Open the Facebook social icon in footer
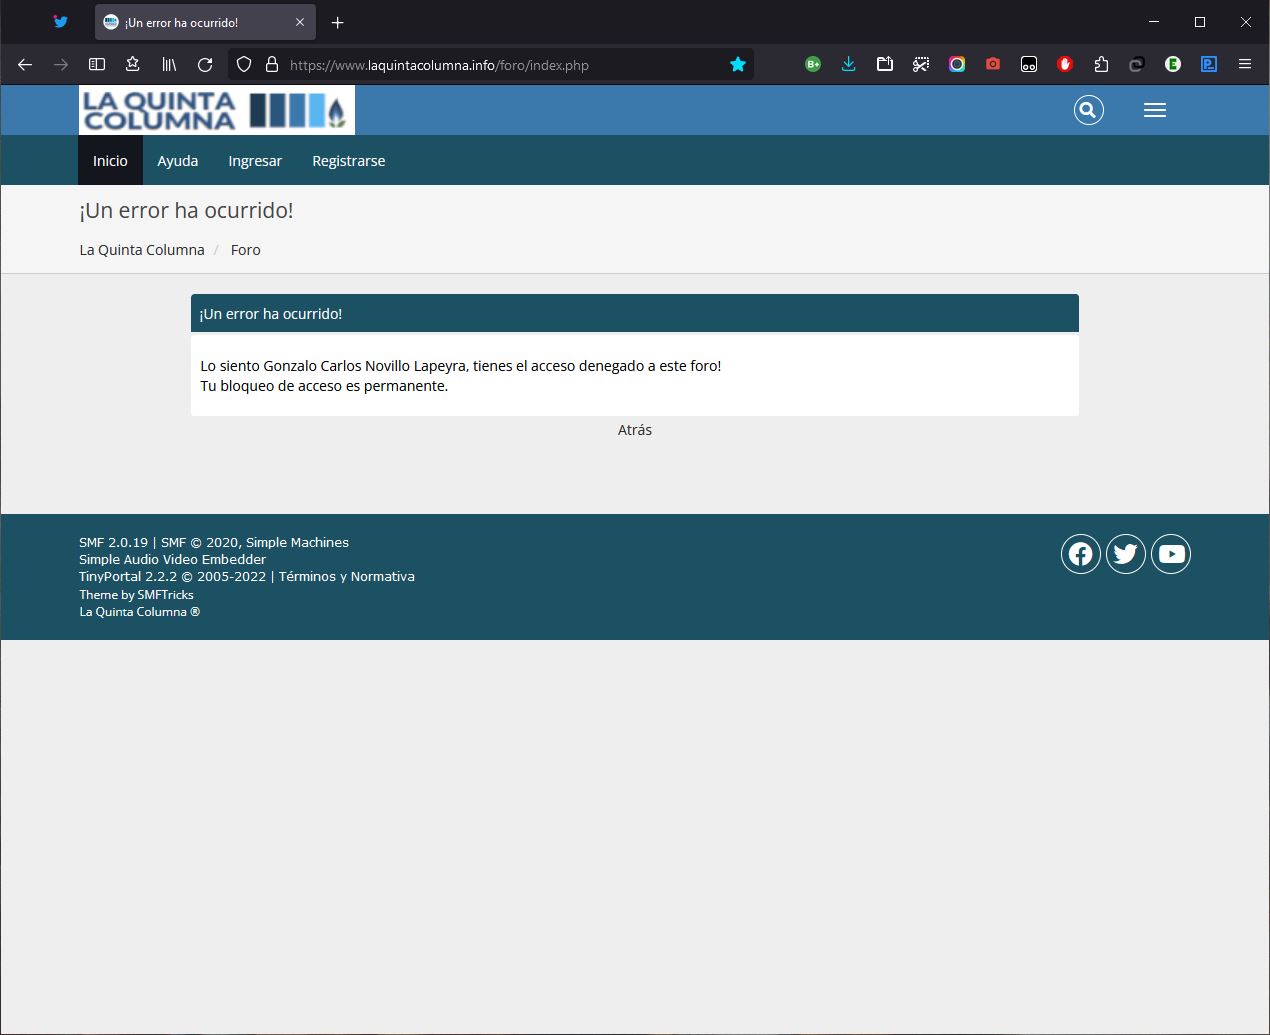This screenshot has height=1035, width=1270. point(1080,554)
